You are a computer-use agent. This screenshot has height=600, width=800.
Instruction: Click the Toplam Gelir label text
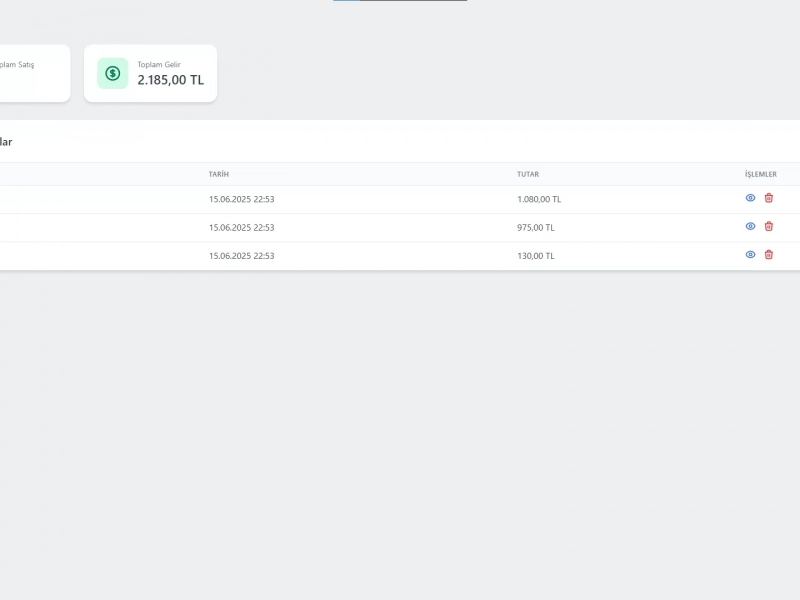click(x=159, y=64)
